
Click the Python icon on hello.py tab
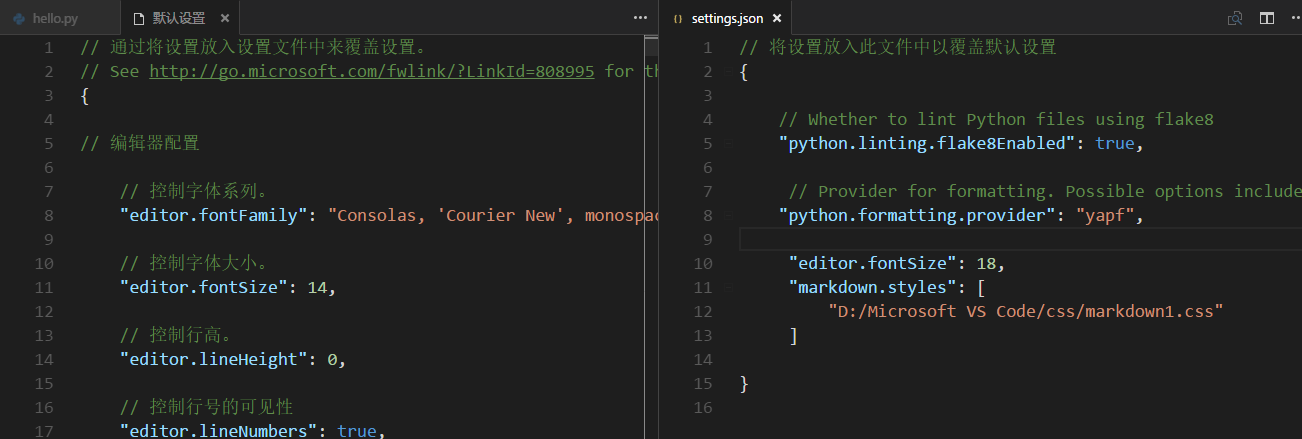coord(19,18)
